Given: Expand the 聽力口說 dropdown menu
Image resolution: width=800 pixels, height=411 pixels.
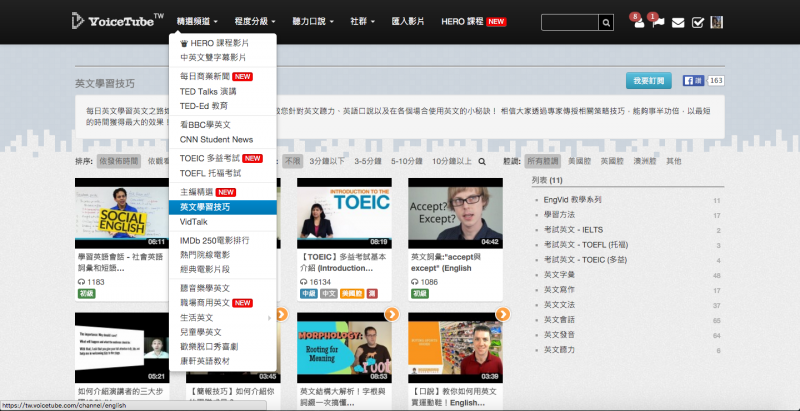Looking at the screenshot, I should (320, 21).
